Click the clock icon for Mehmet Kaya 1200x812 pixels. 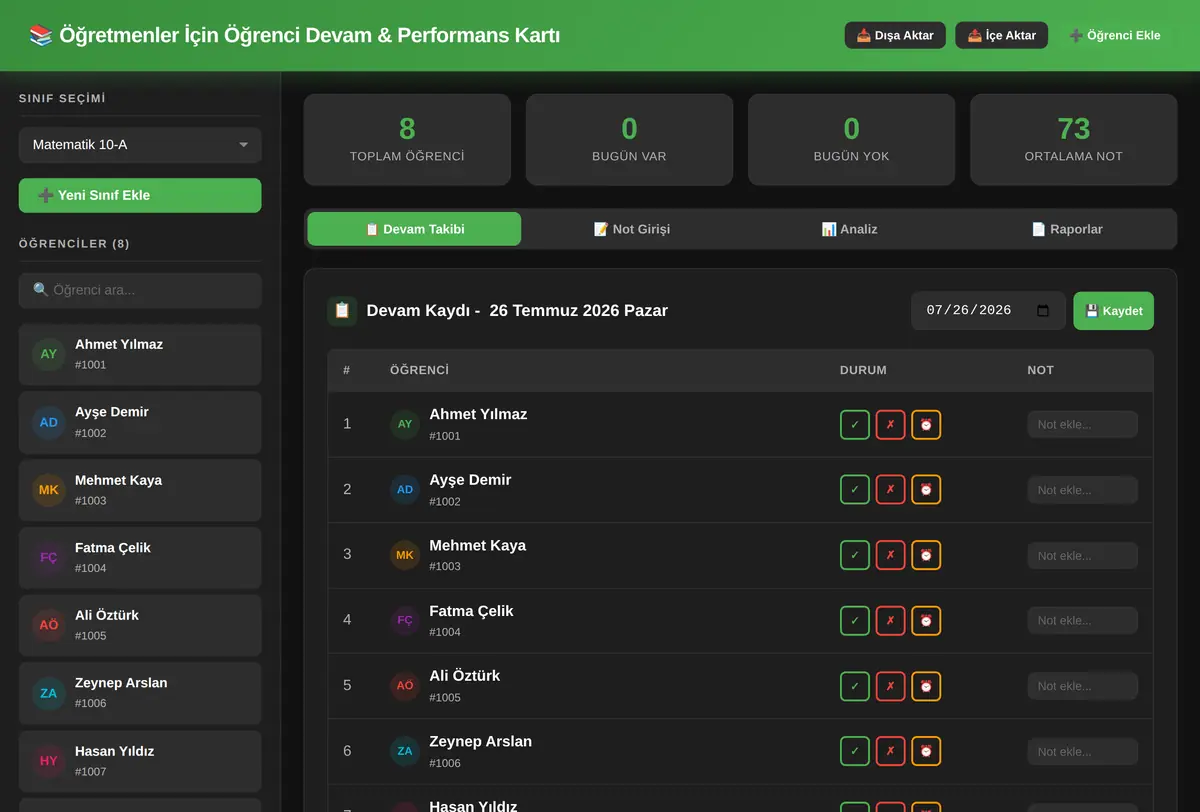click(926, 555)
